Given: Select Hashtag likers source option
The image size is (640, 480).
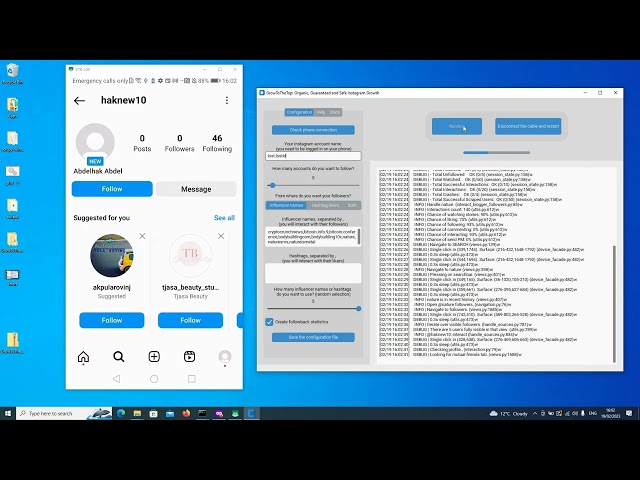Looking at the screenshot, I should (325, 205).
